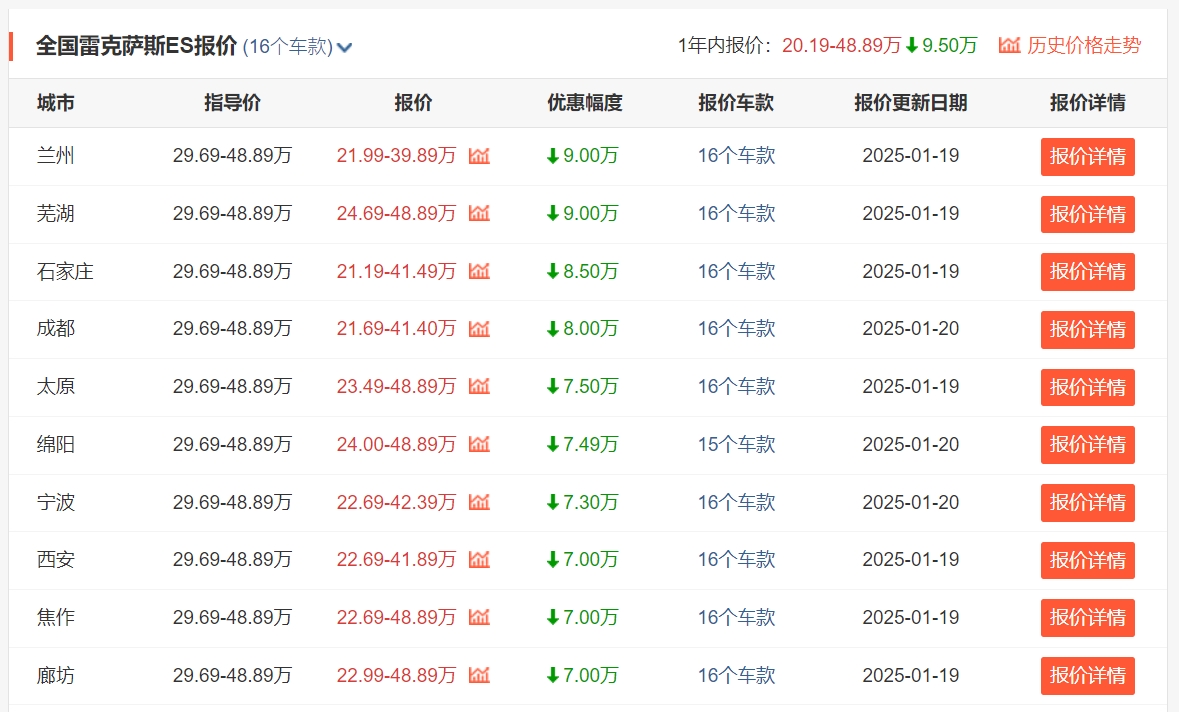
Task: Click the 21.69-41.40万 price for 成都
Action: (396, 329)
